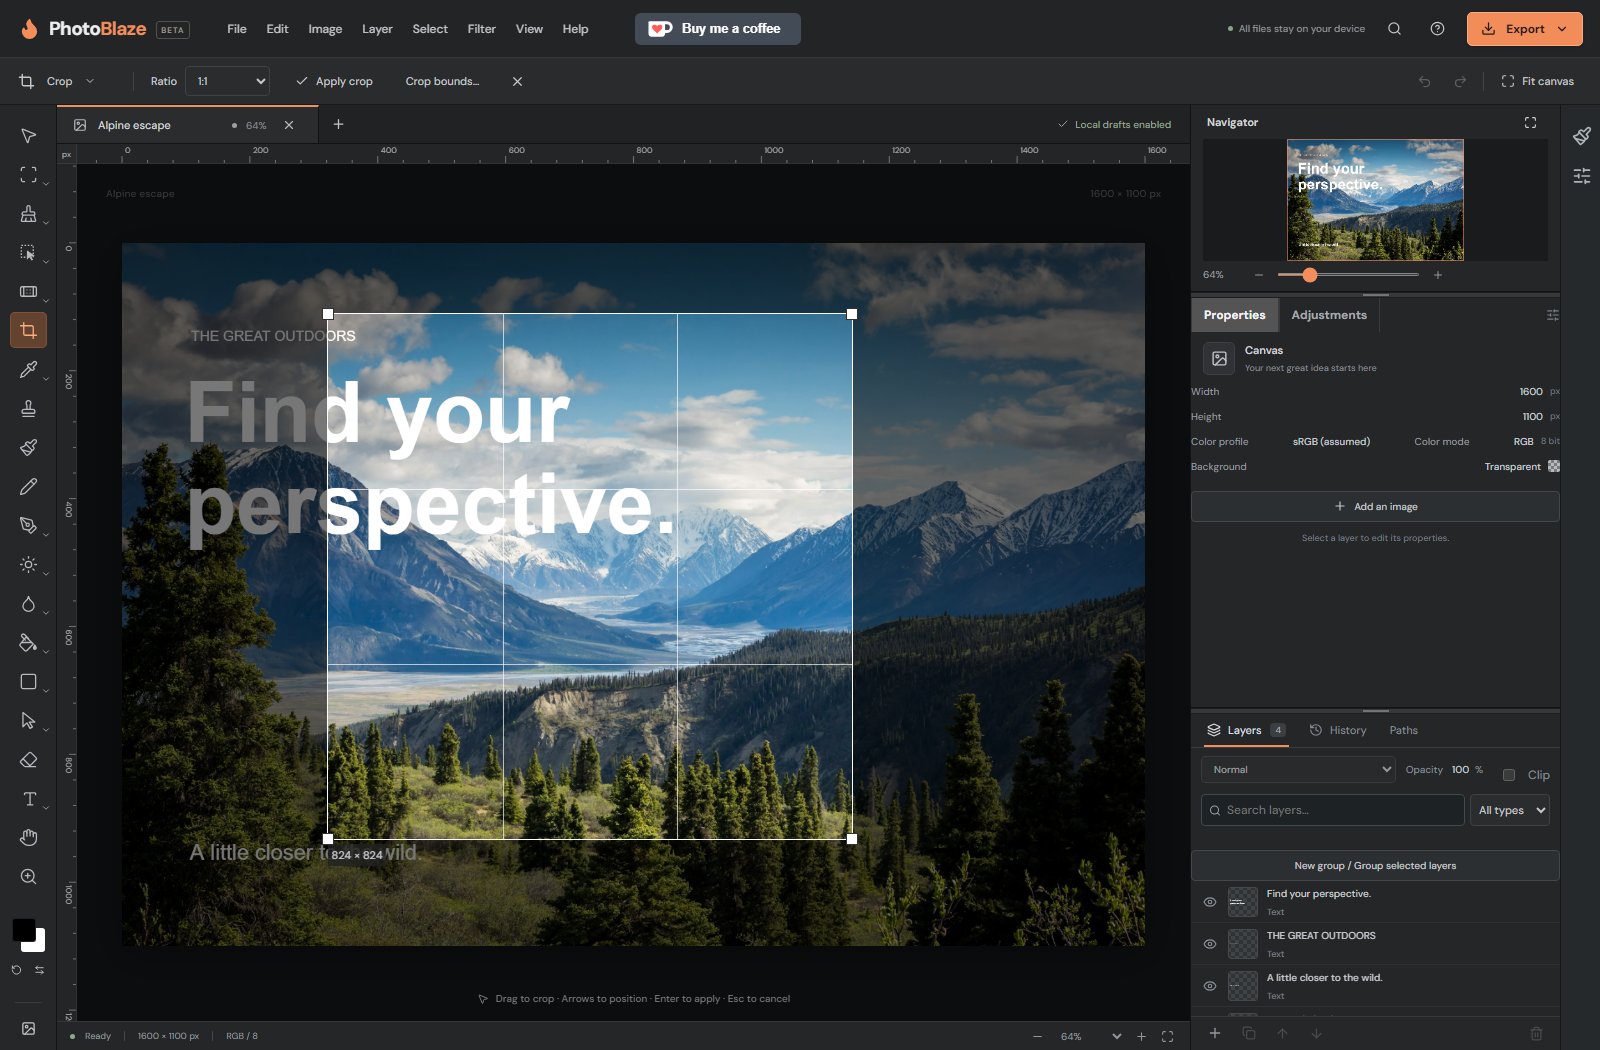
Task: Hide the 'Find your perspective.' layer
Action: click(1209, 902)
